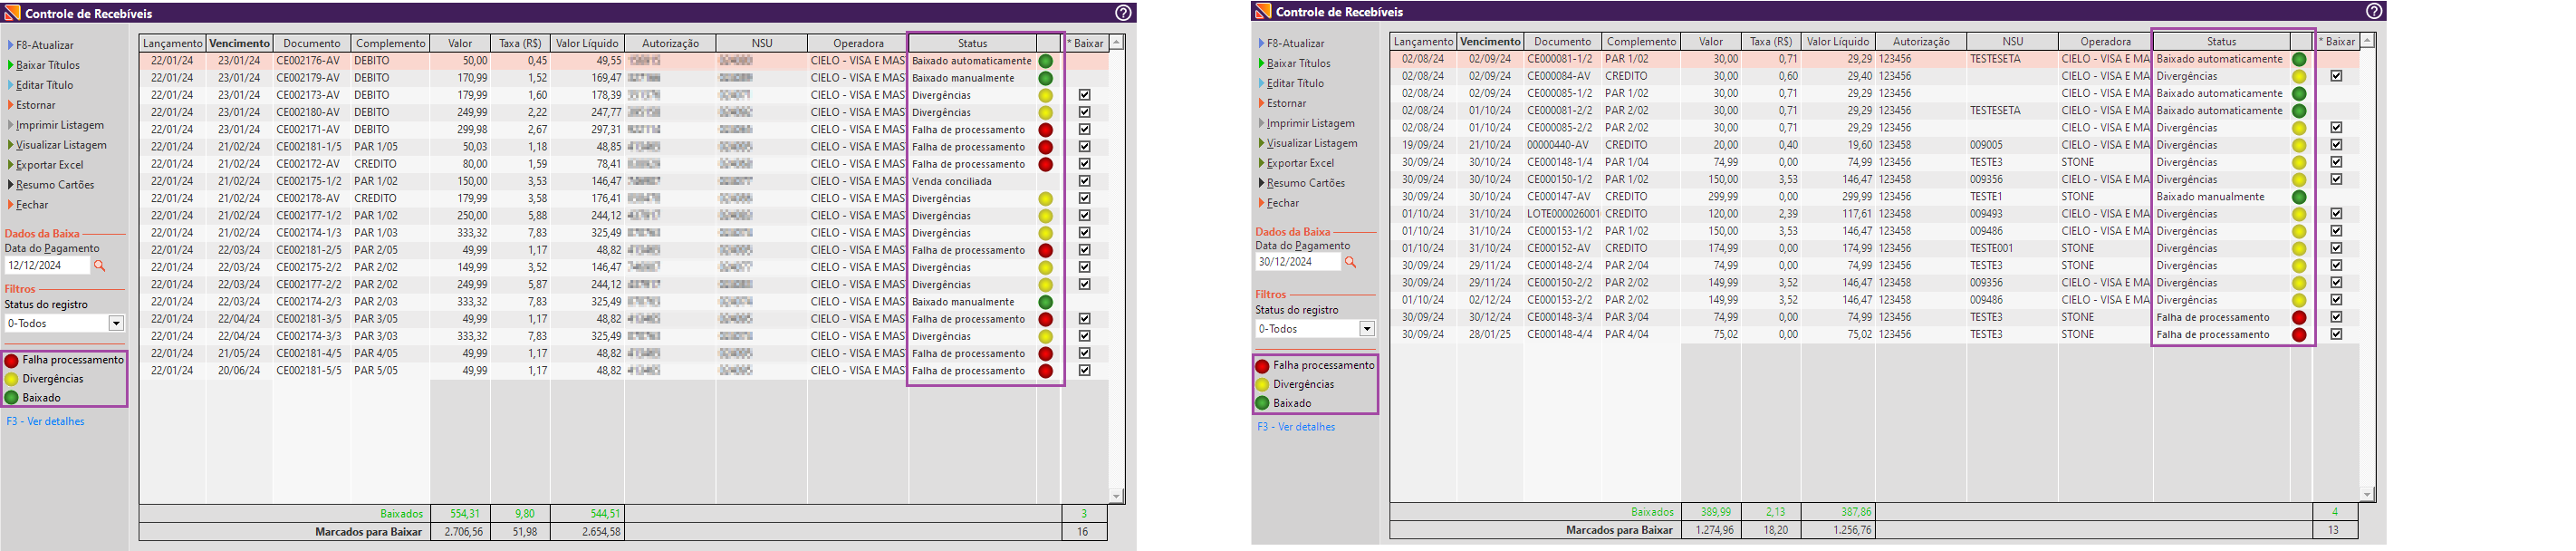Viewport: 2576px width, 551px height.
Task: Open F3 - Ver detalhes, 30/12/2024 window
Action: (x=1296, y=427)
